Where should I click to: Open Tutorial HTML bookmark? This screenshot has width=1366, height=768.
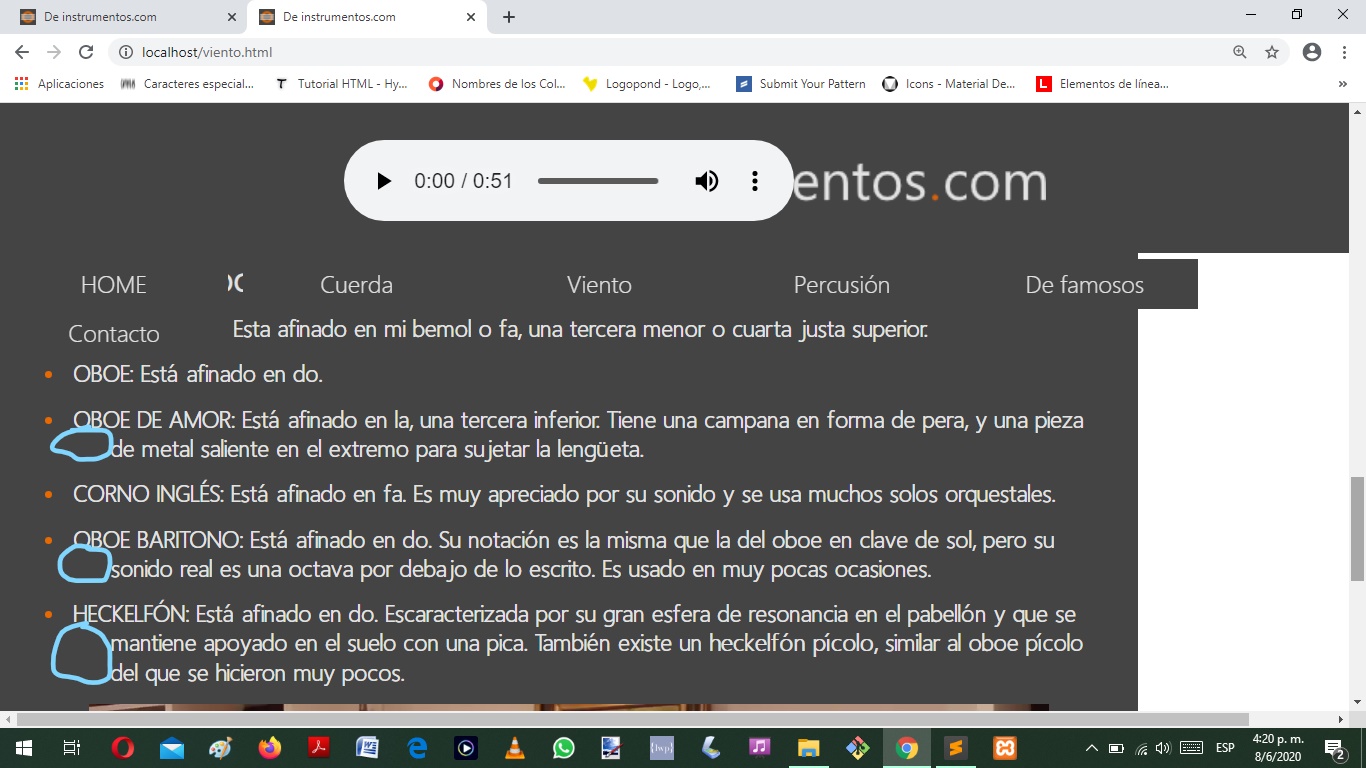click(x=342, y=84)
